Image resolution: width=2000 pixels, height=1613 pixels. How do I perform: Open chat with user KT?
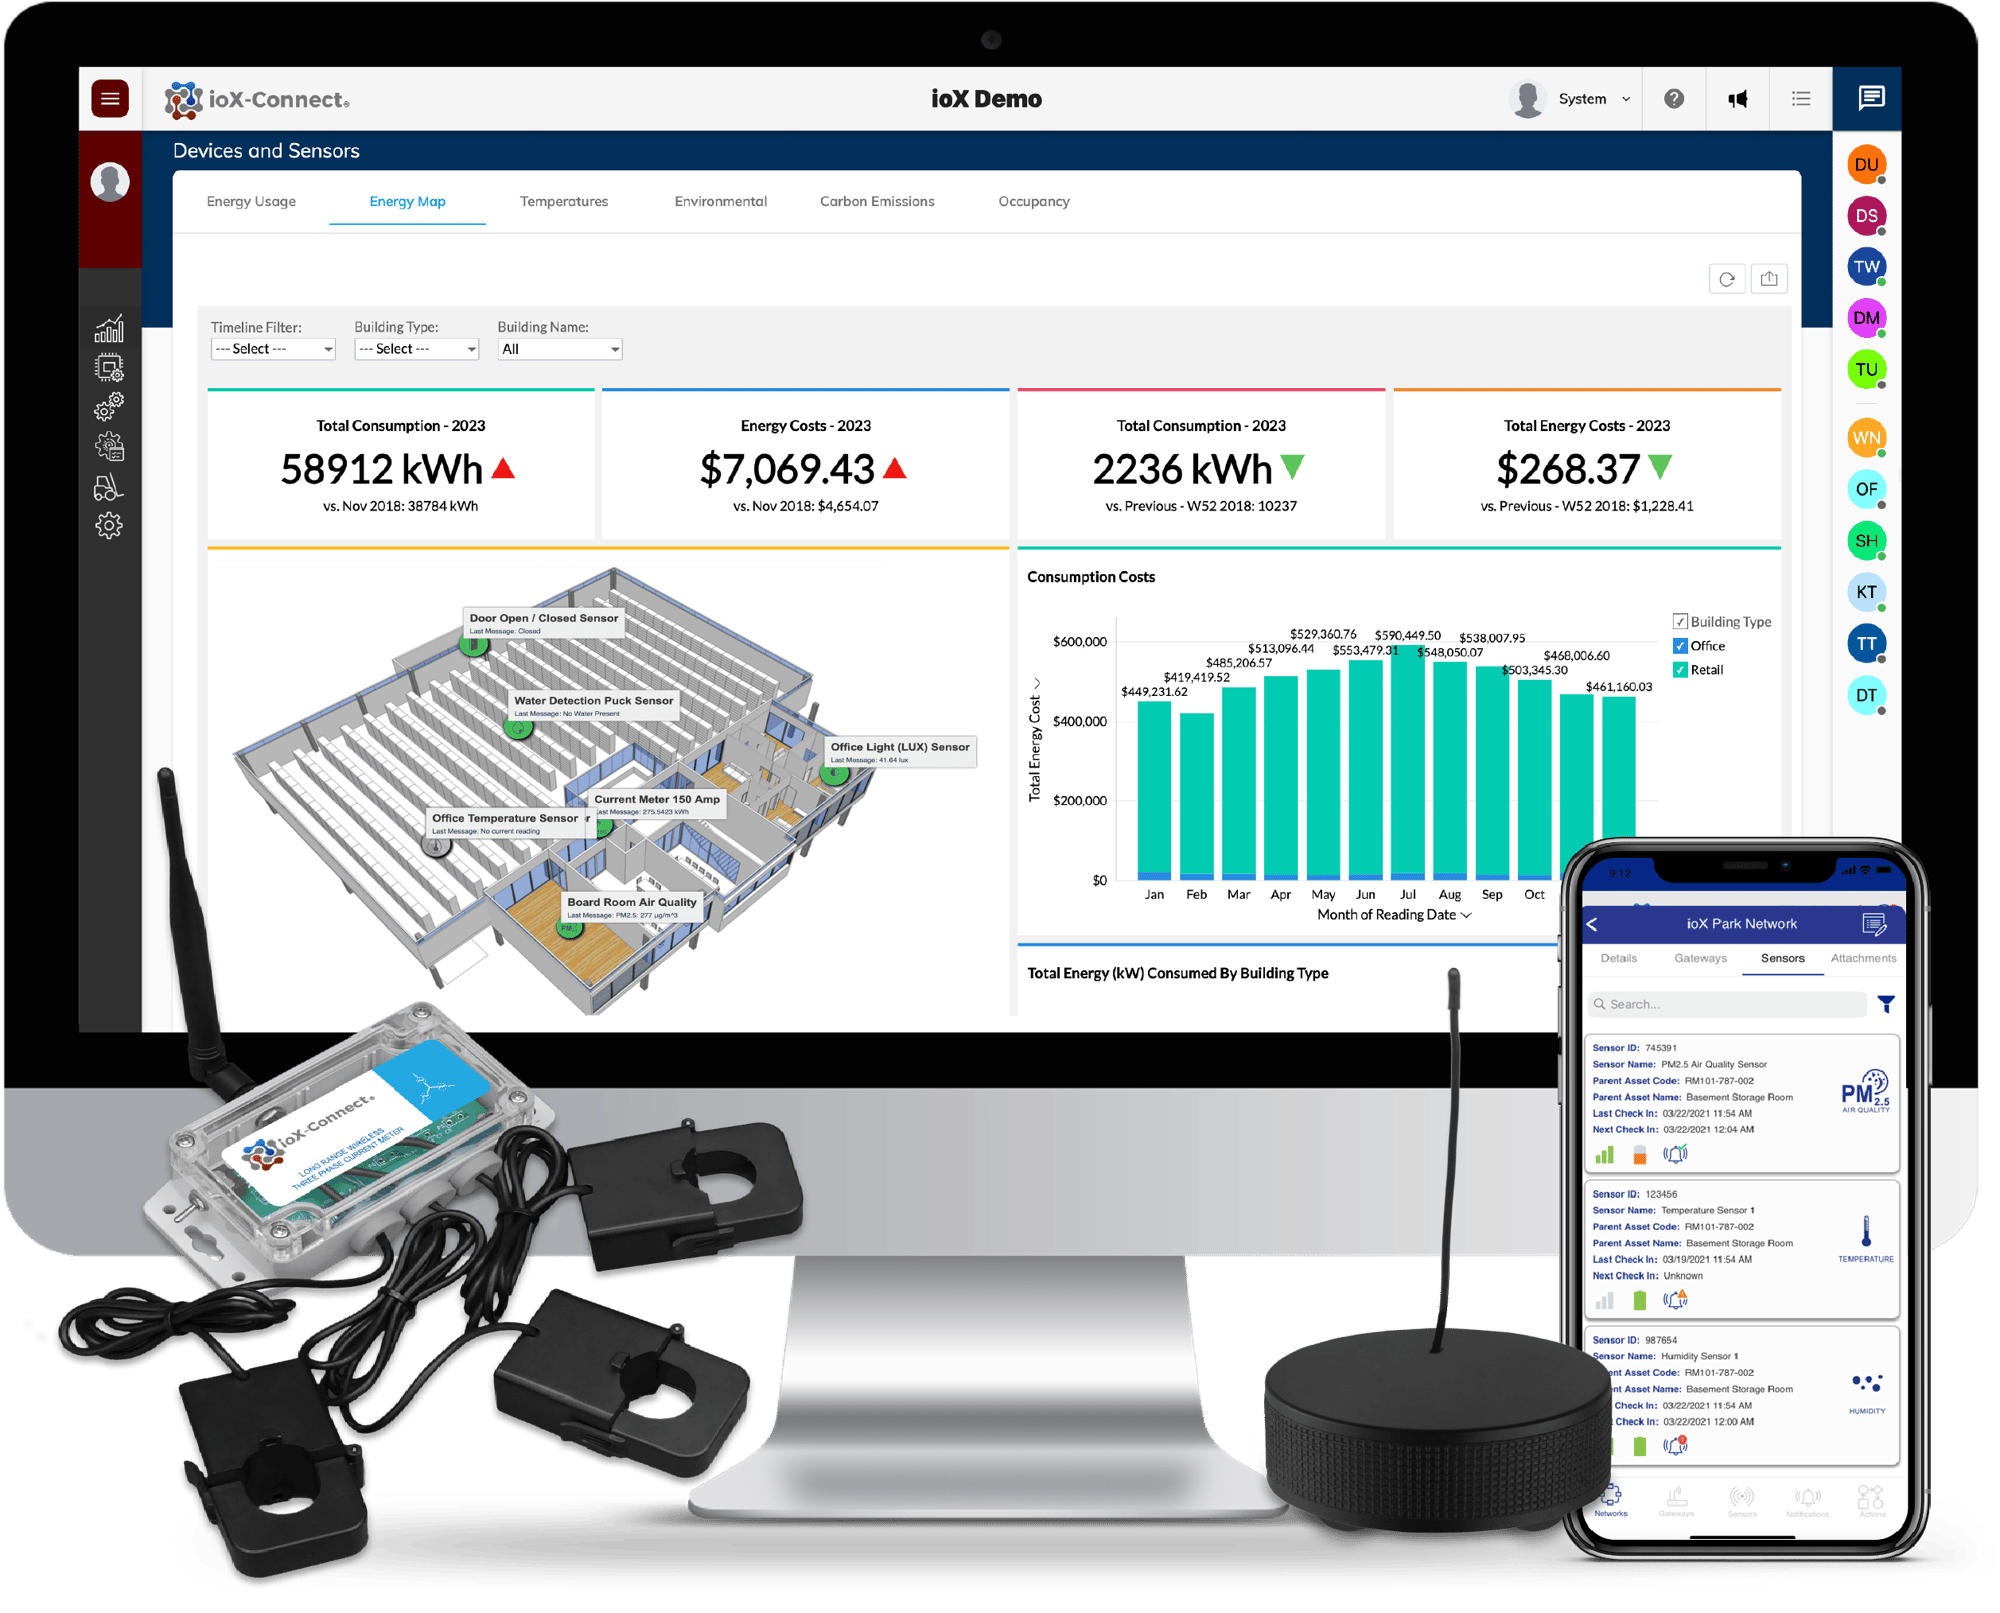1866,592
